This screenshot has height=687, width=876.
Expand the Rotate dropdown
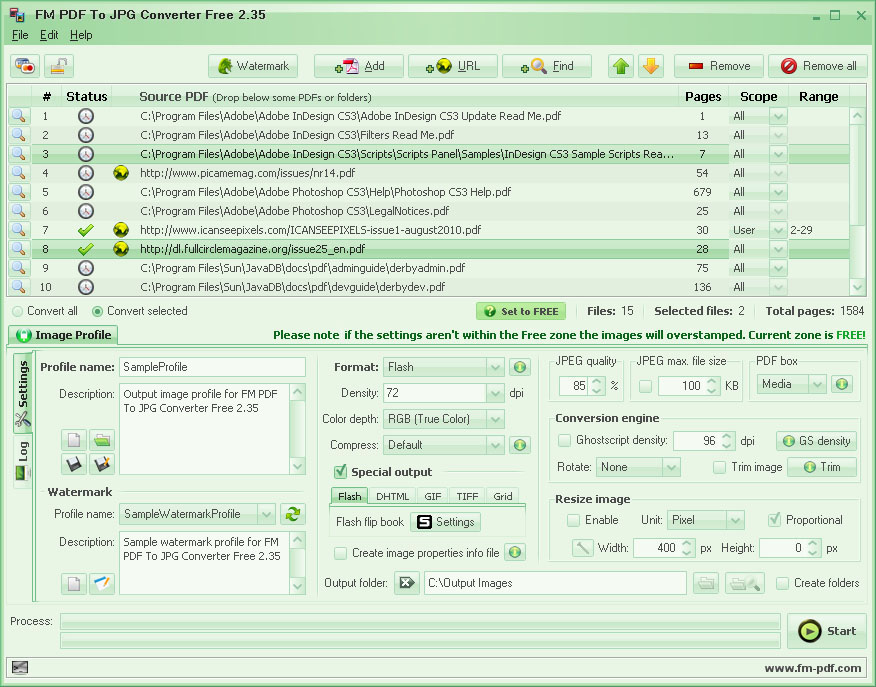[670, 467]
